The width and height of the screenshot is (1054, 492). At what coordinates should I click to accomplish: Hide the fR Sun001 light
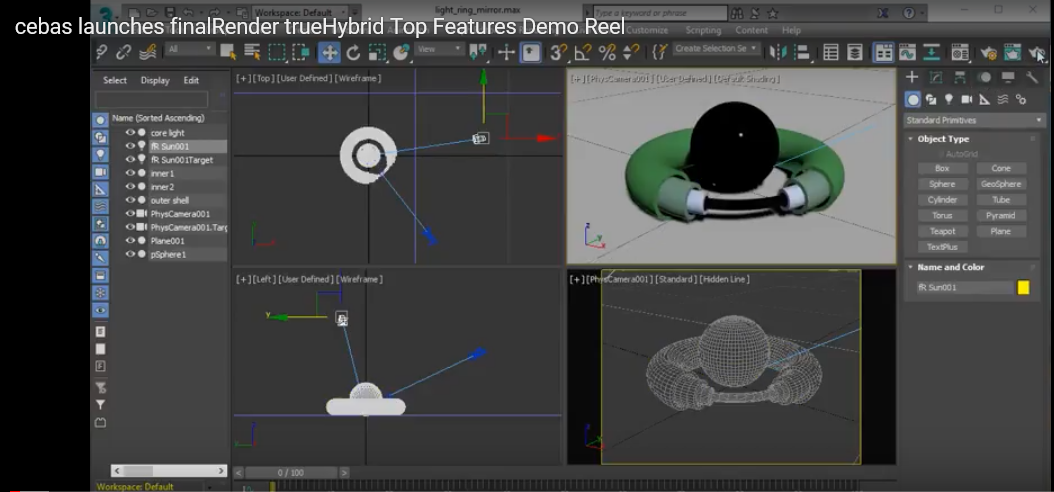130,146
